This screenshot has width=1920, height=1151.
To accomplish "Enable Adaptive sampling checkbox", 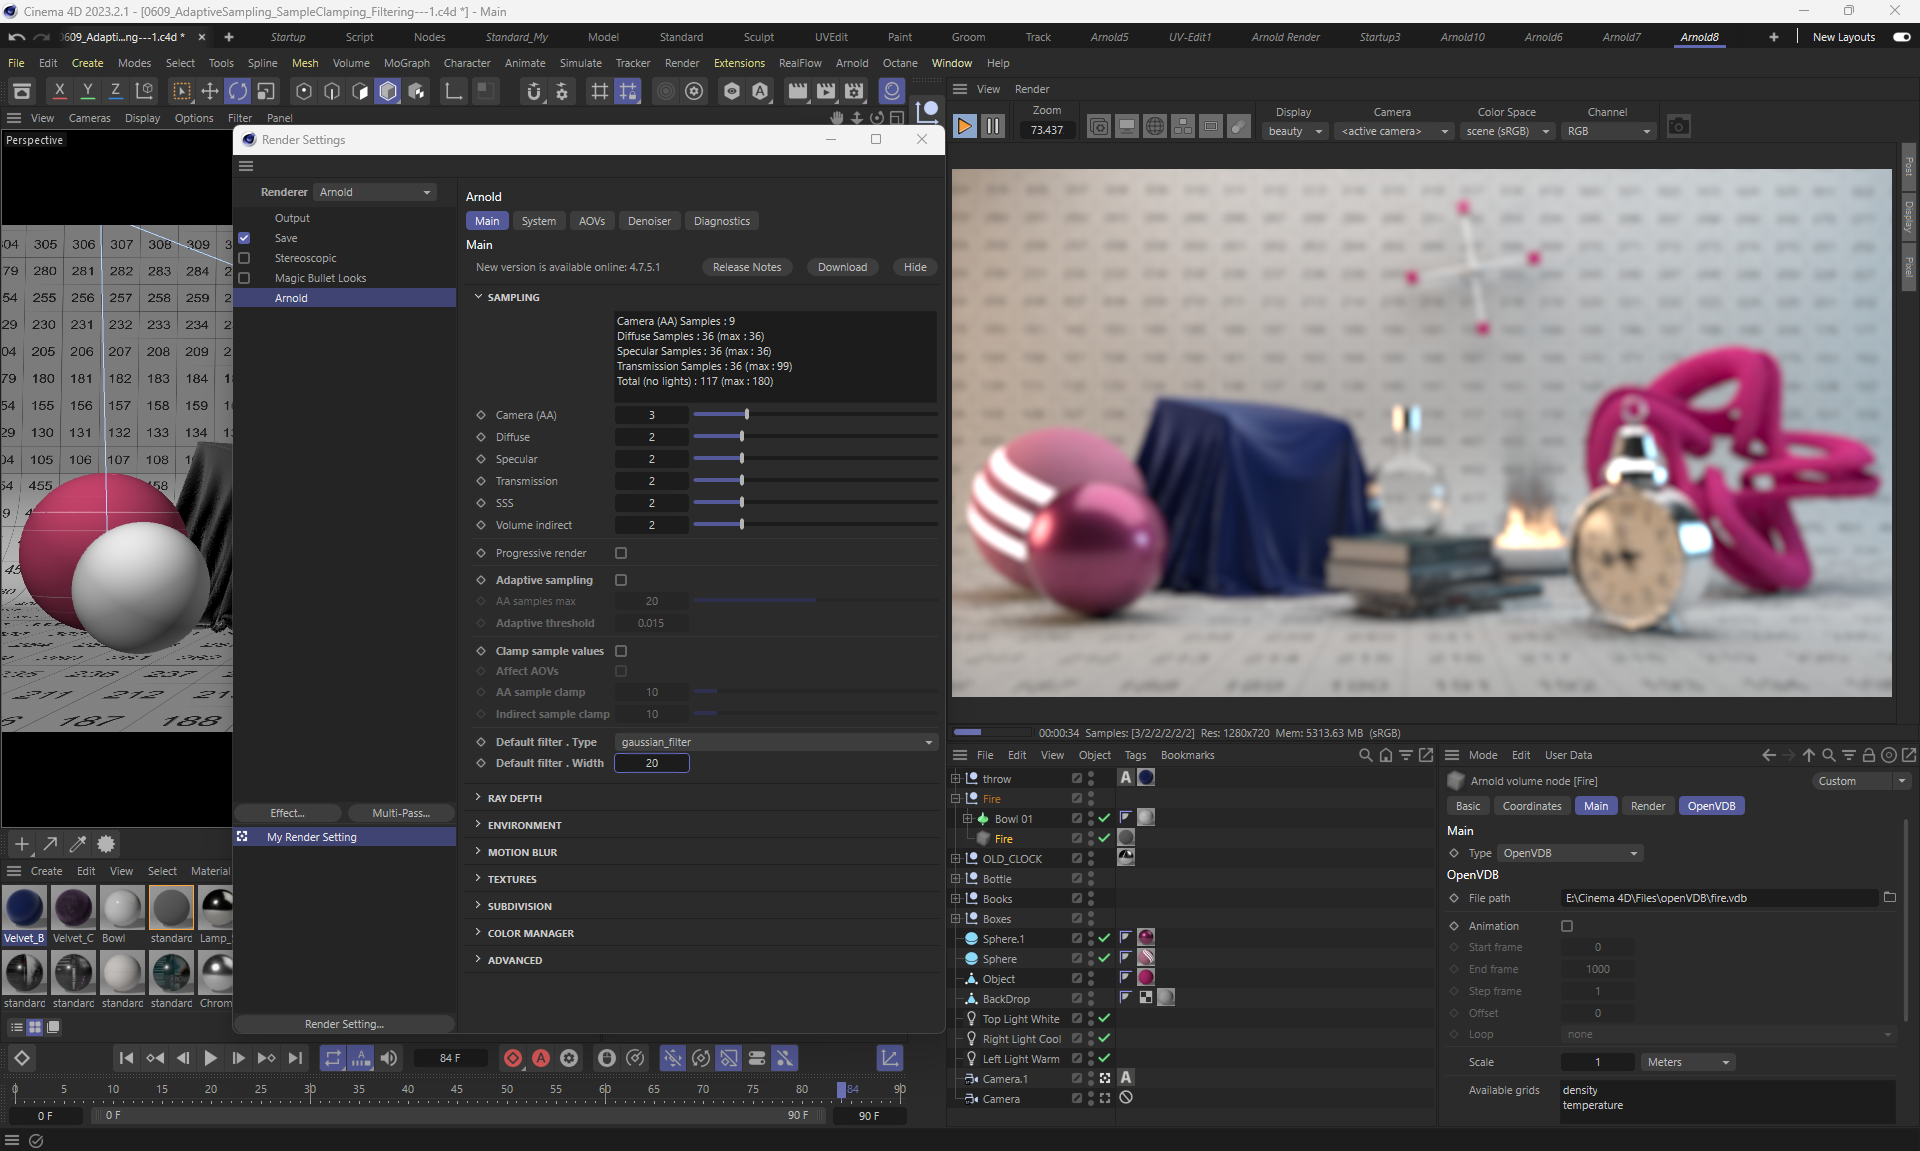I will (621, 580).
